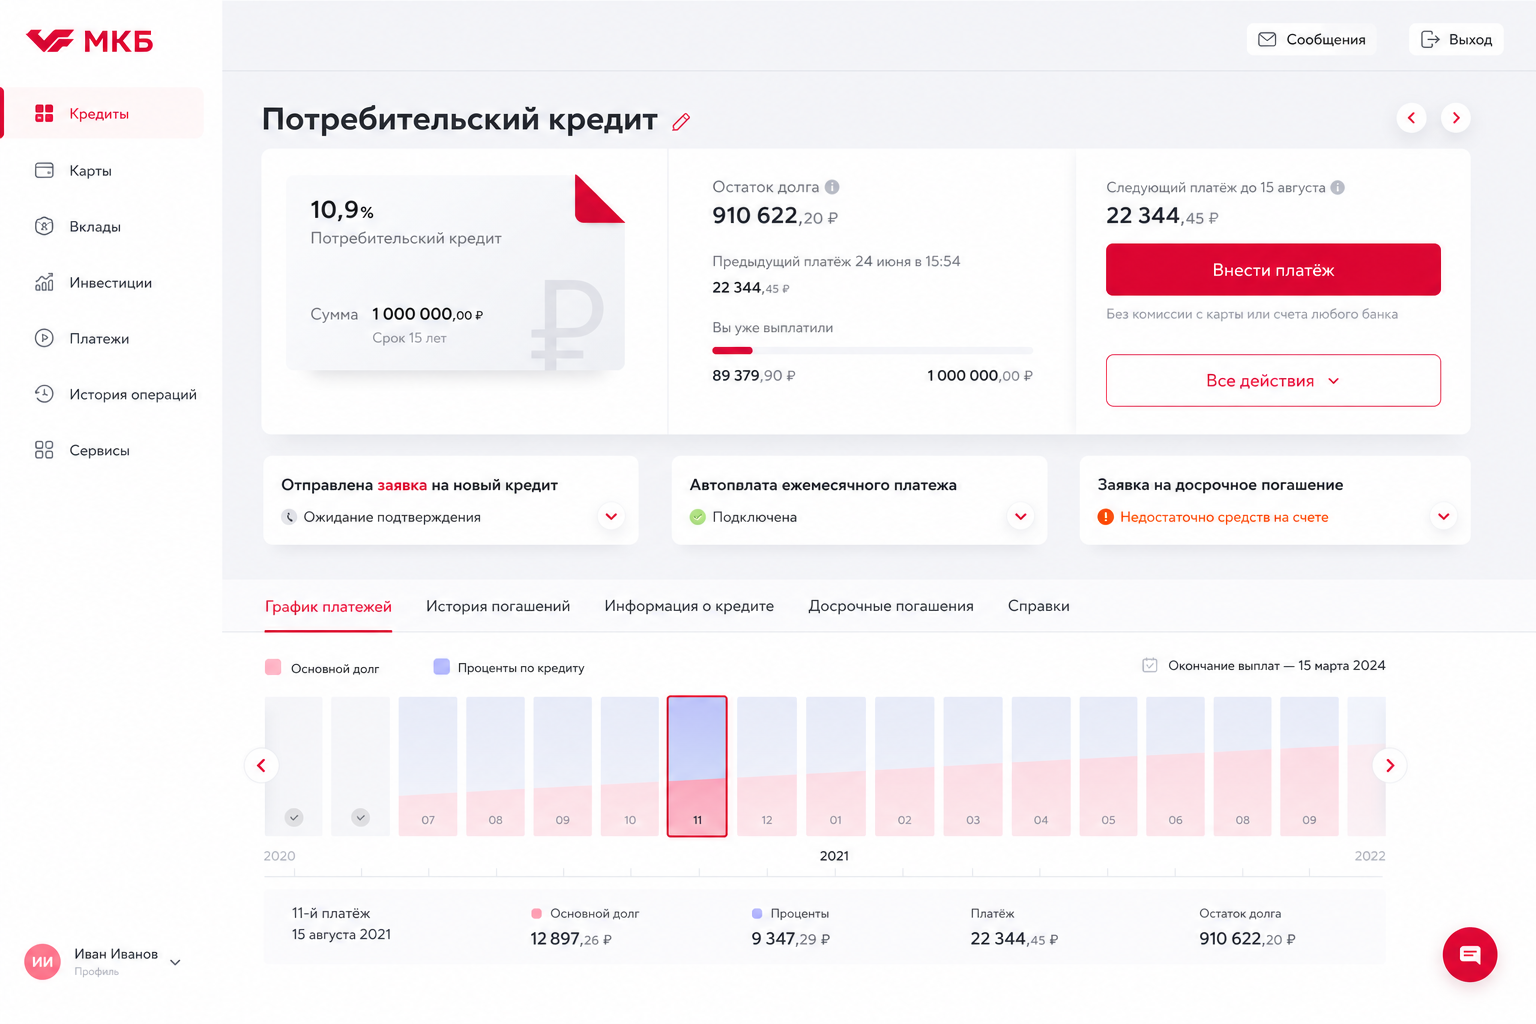Select the highlighted payment bar 11
The height and width of the screenshot is (1024, 1536).
[697, 766]
